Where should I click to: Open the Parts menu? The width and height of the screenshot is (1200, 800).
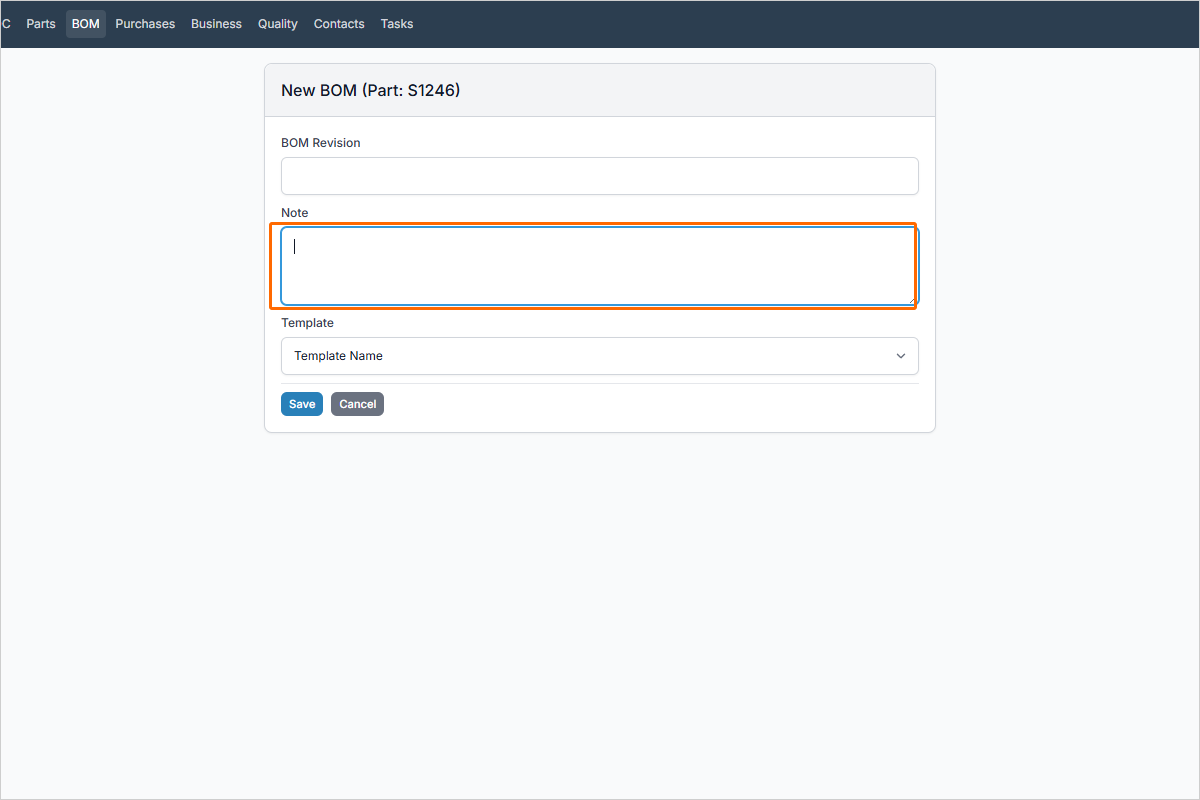pyautogui.click(x=41, y=24)
